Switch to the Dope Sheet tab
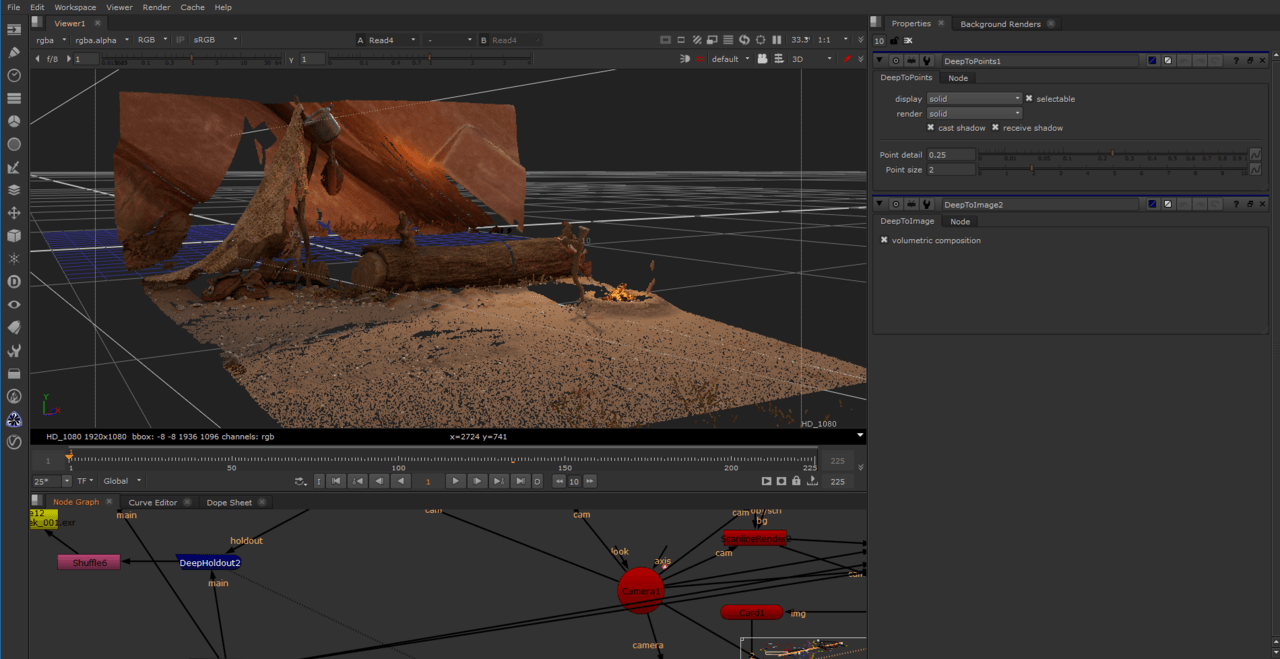Screen dimensions: 1280x659 (x=229, y=502)
